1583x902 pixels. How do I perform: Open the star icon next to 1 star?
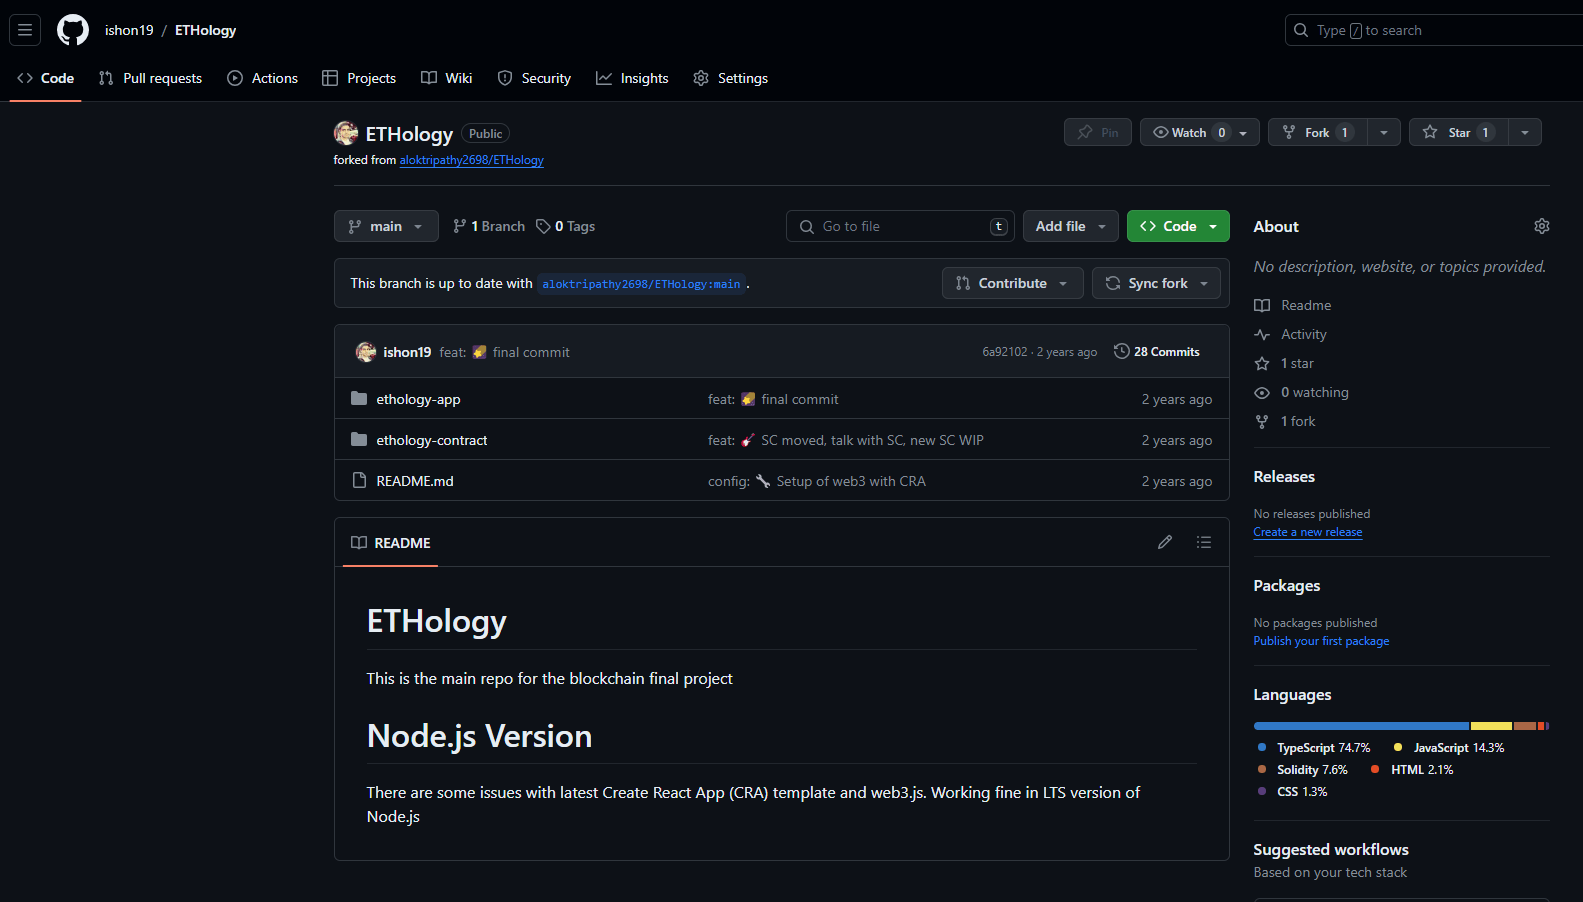(x=1262, y=363)
